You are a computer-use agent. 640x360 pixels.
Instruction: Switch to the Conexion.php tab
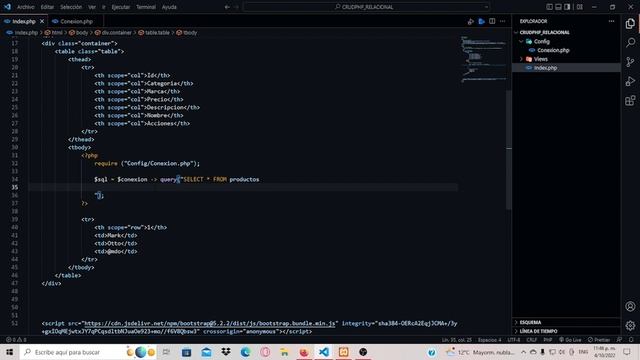tap(76, 21)
